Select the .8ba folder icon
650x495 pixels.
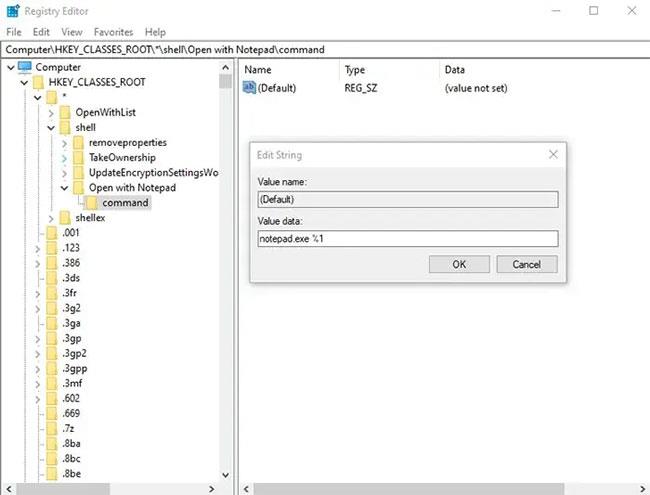[51, 444]
